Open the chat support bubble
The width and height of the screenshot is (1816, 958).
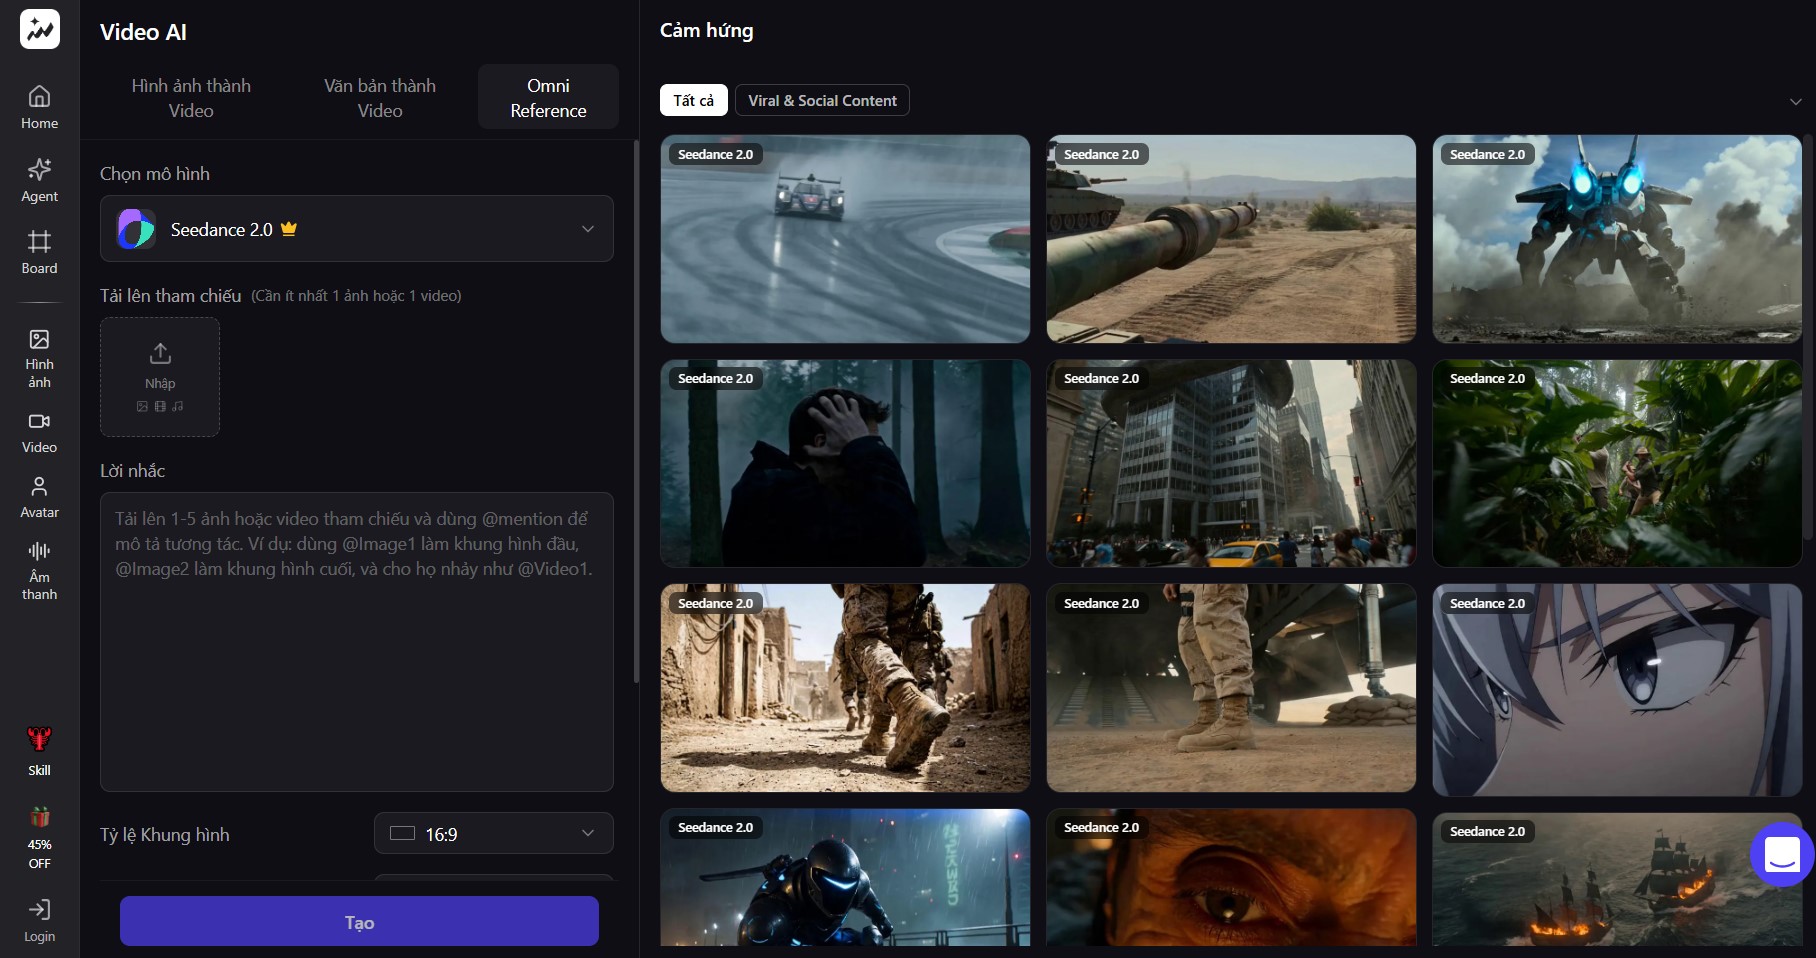coord(1781,855)
